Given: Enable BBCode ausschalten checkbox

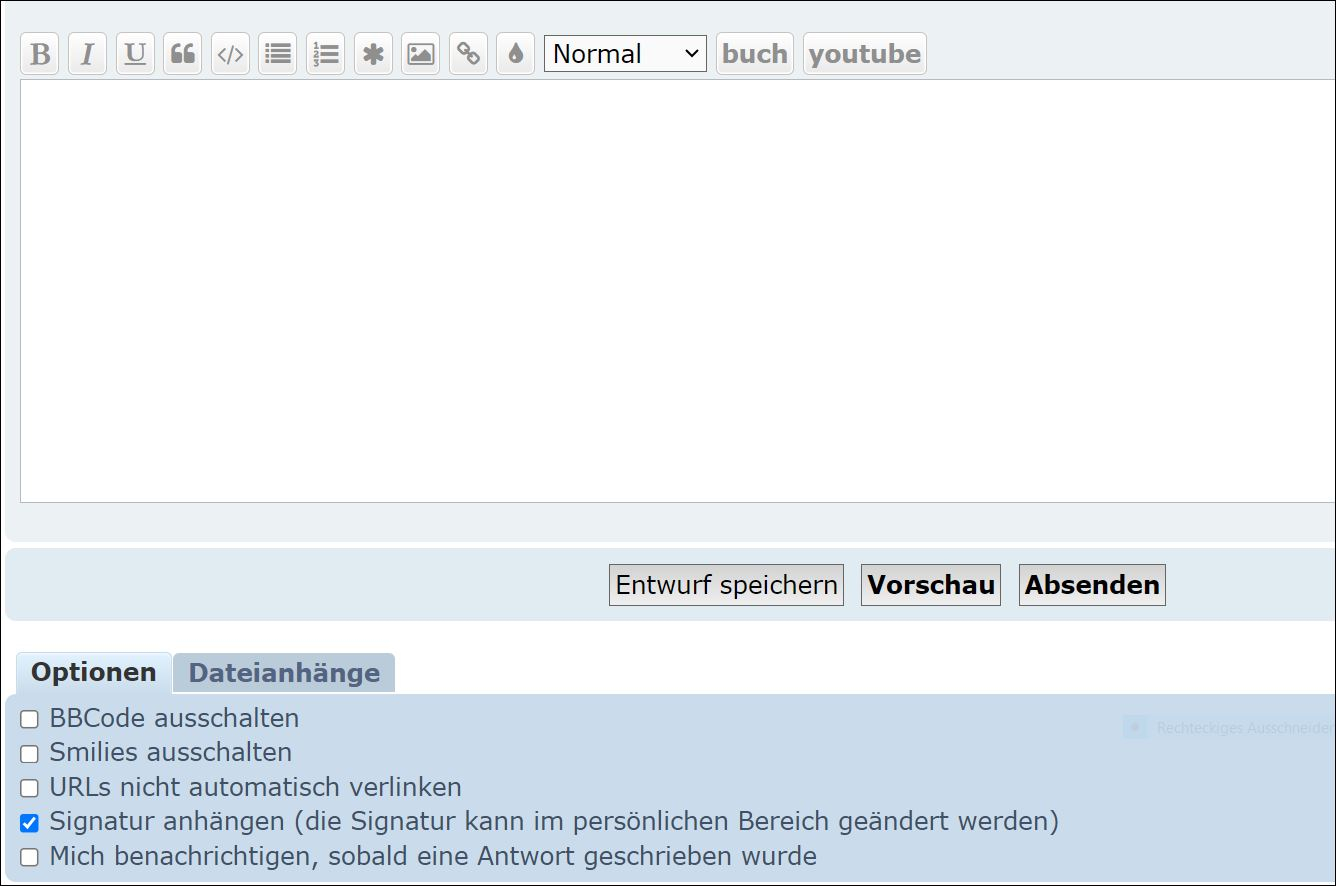Looking at the screenshot, I should point(30,719).
